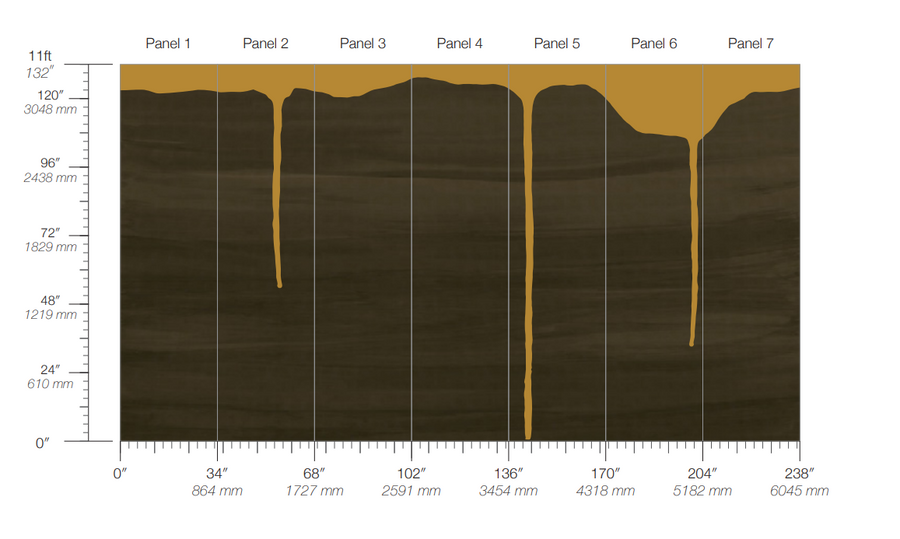Viewport: 900px width, 539px height.
Task: Click the '864 mm' measurement
Action: tap(217, 491)
